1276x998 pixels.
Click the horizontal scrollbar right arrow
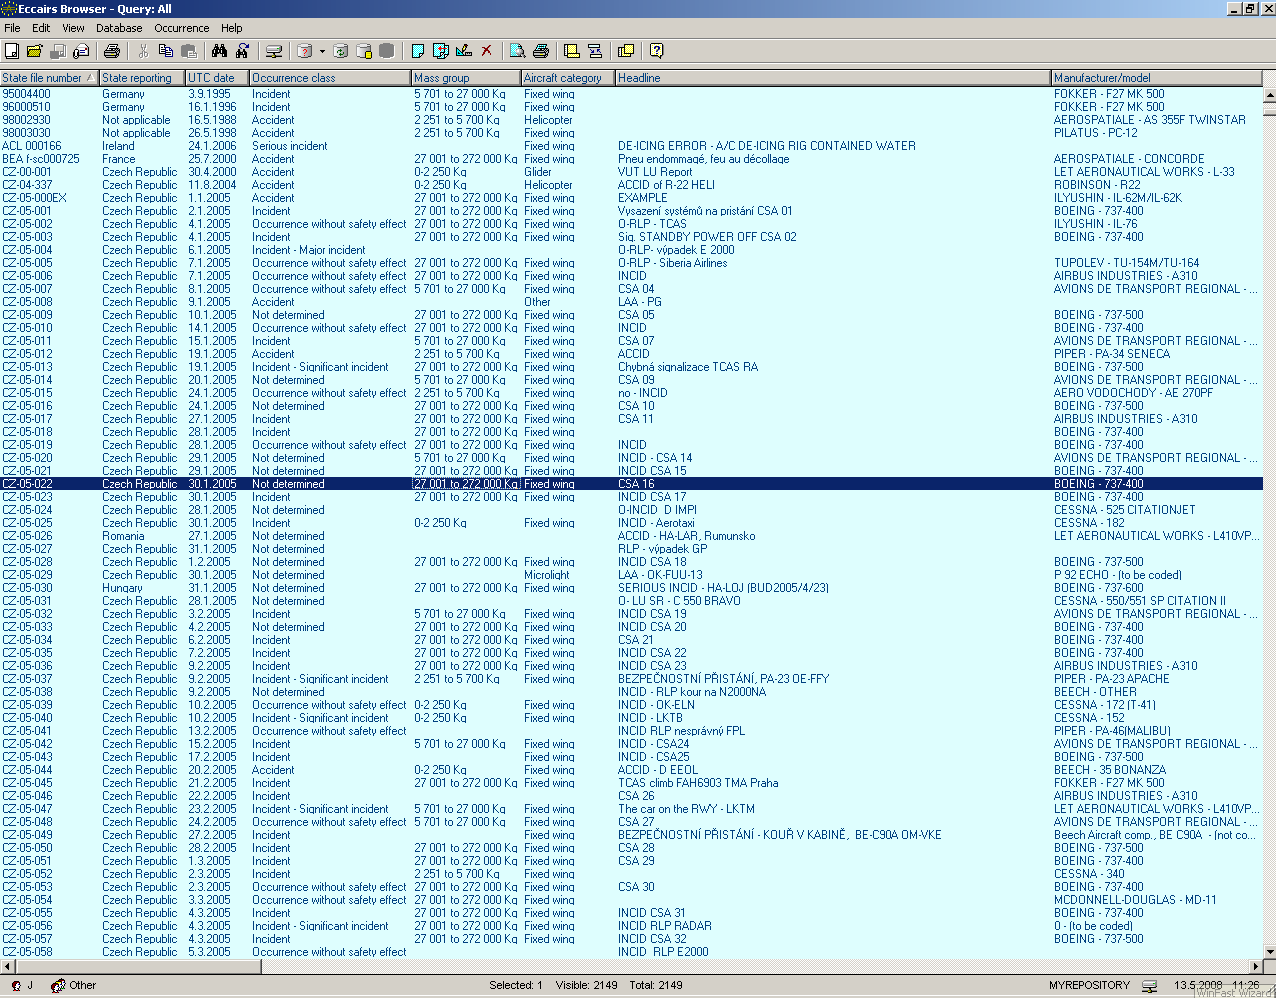(x=1255, y=967)
